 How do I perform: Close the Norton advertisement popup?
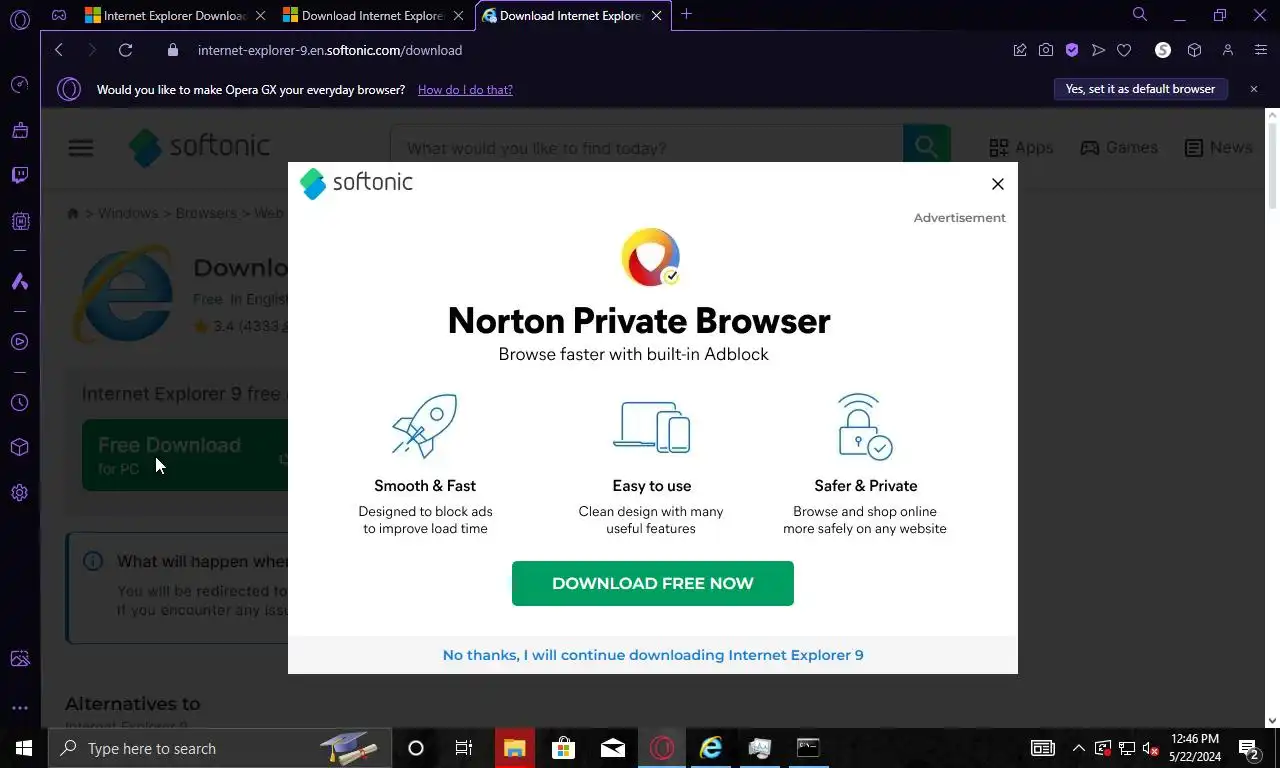click(x=997, y=184)
